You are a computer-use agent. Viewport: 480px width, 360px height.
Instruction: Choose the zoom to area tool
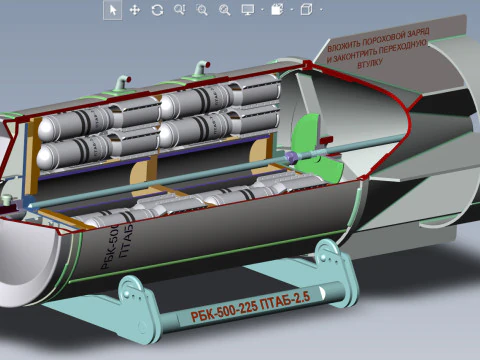pyautogui.click(x=202, y=10)
